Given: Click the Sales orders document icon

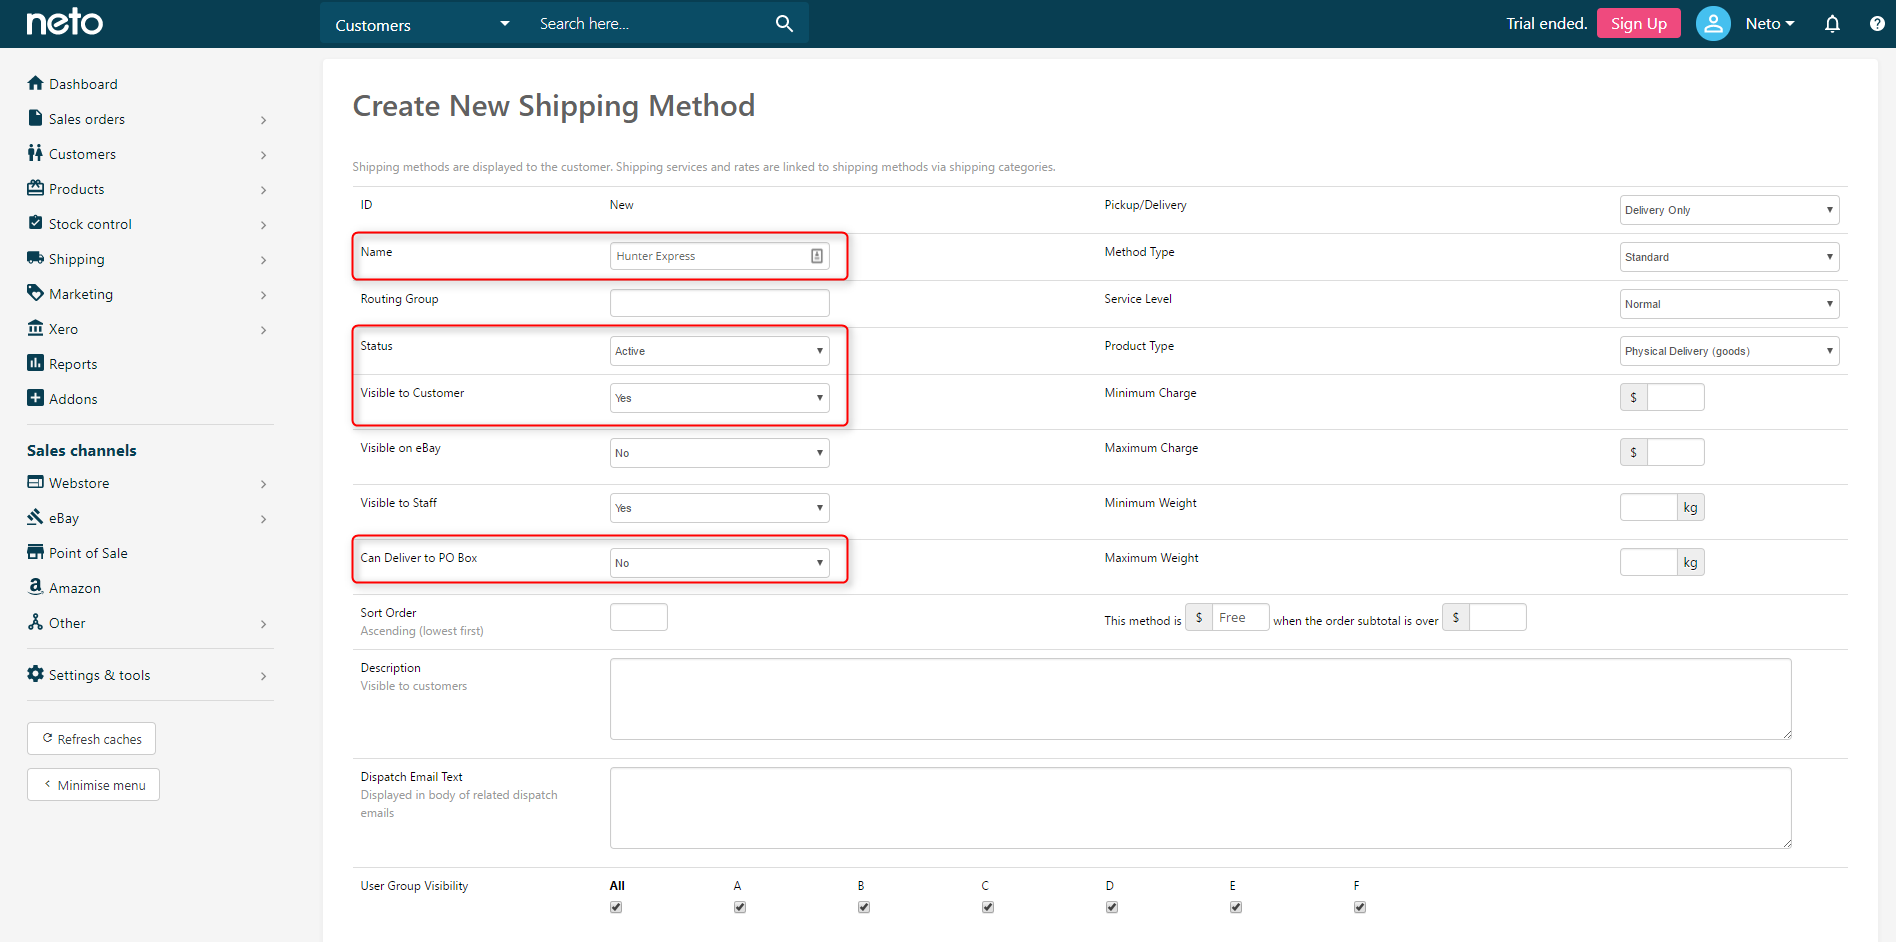Looking at the screenshot, I should (36, 118).
